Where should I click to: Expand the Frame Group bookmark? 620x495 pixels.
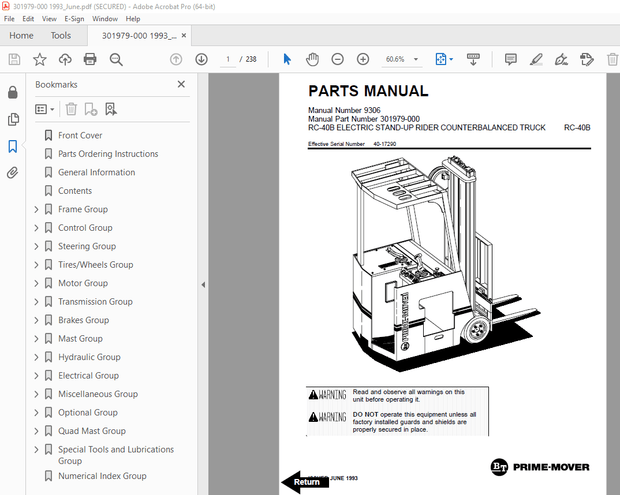pos(36,209)
